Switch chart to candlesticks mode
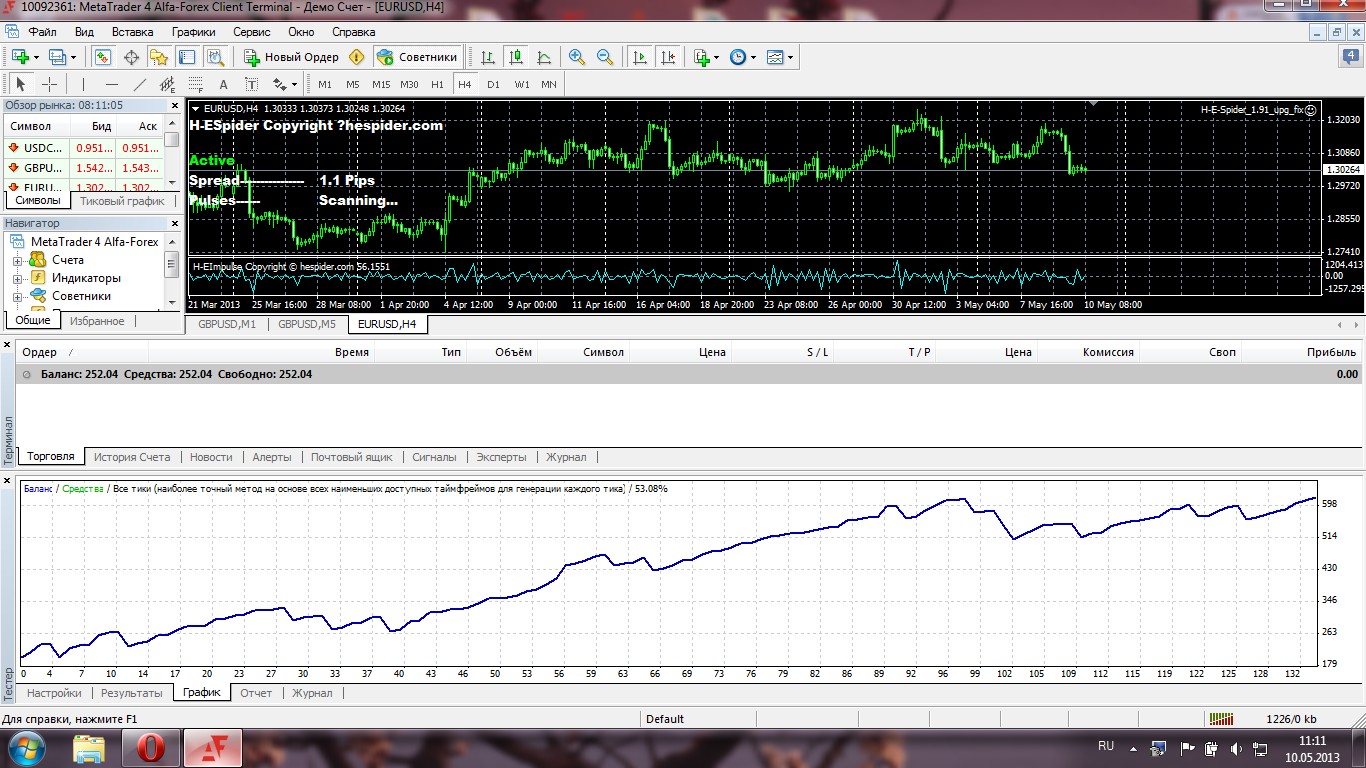The image size is (1366, 768). (516, 57)
